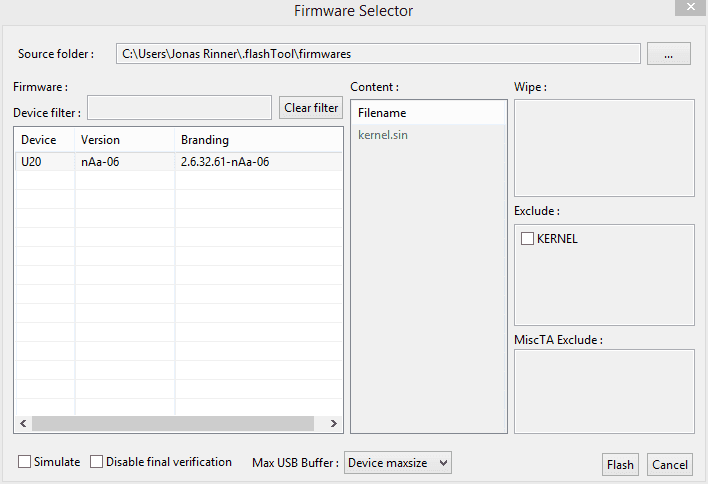Click the Cancel button
The height and width of the screenshot is (484, 708).
pyautogui.click(x=670, y=465)
